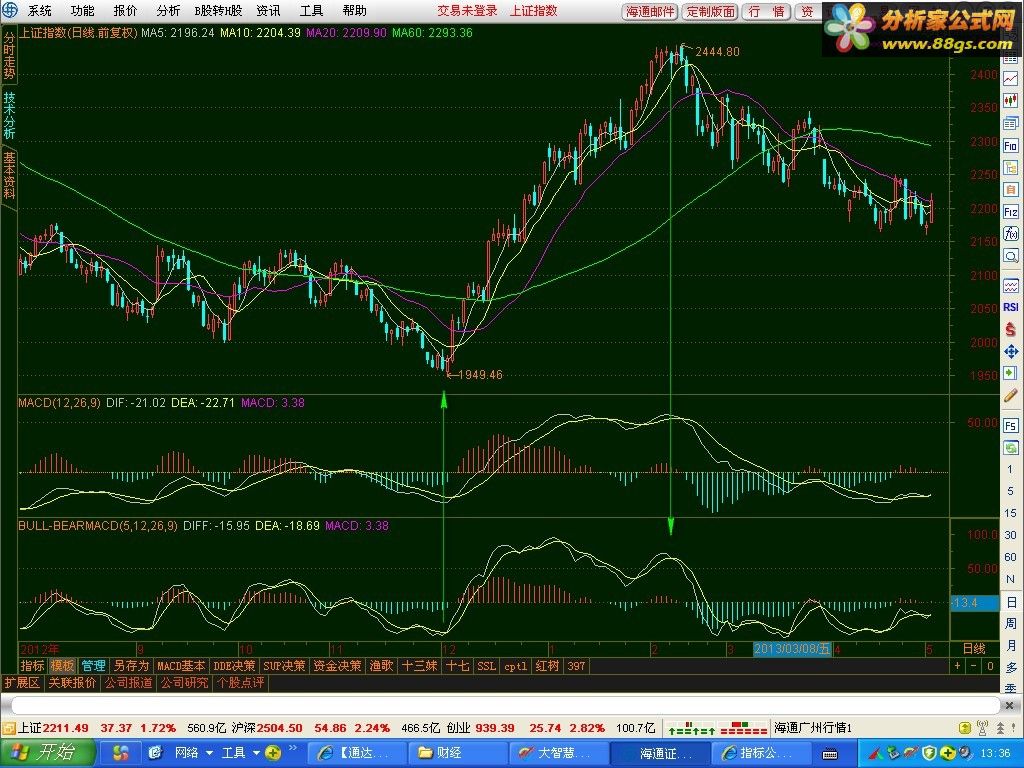Image resolution: width=1024 pixels, height=768 pixels.
Task: Select the 日 daily period
Action: [1011, 602]
